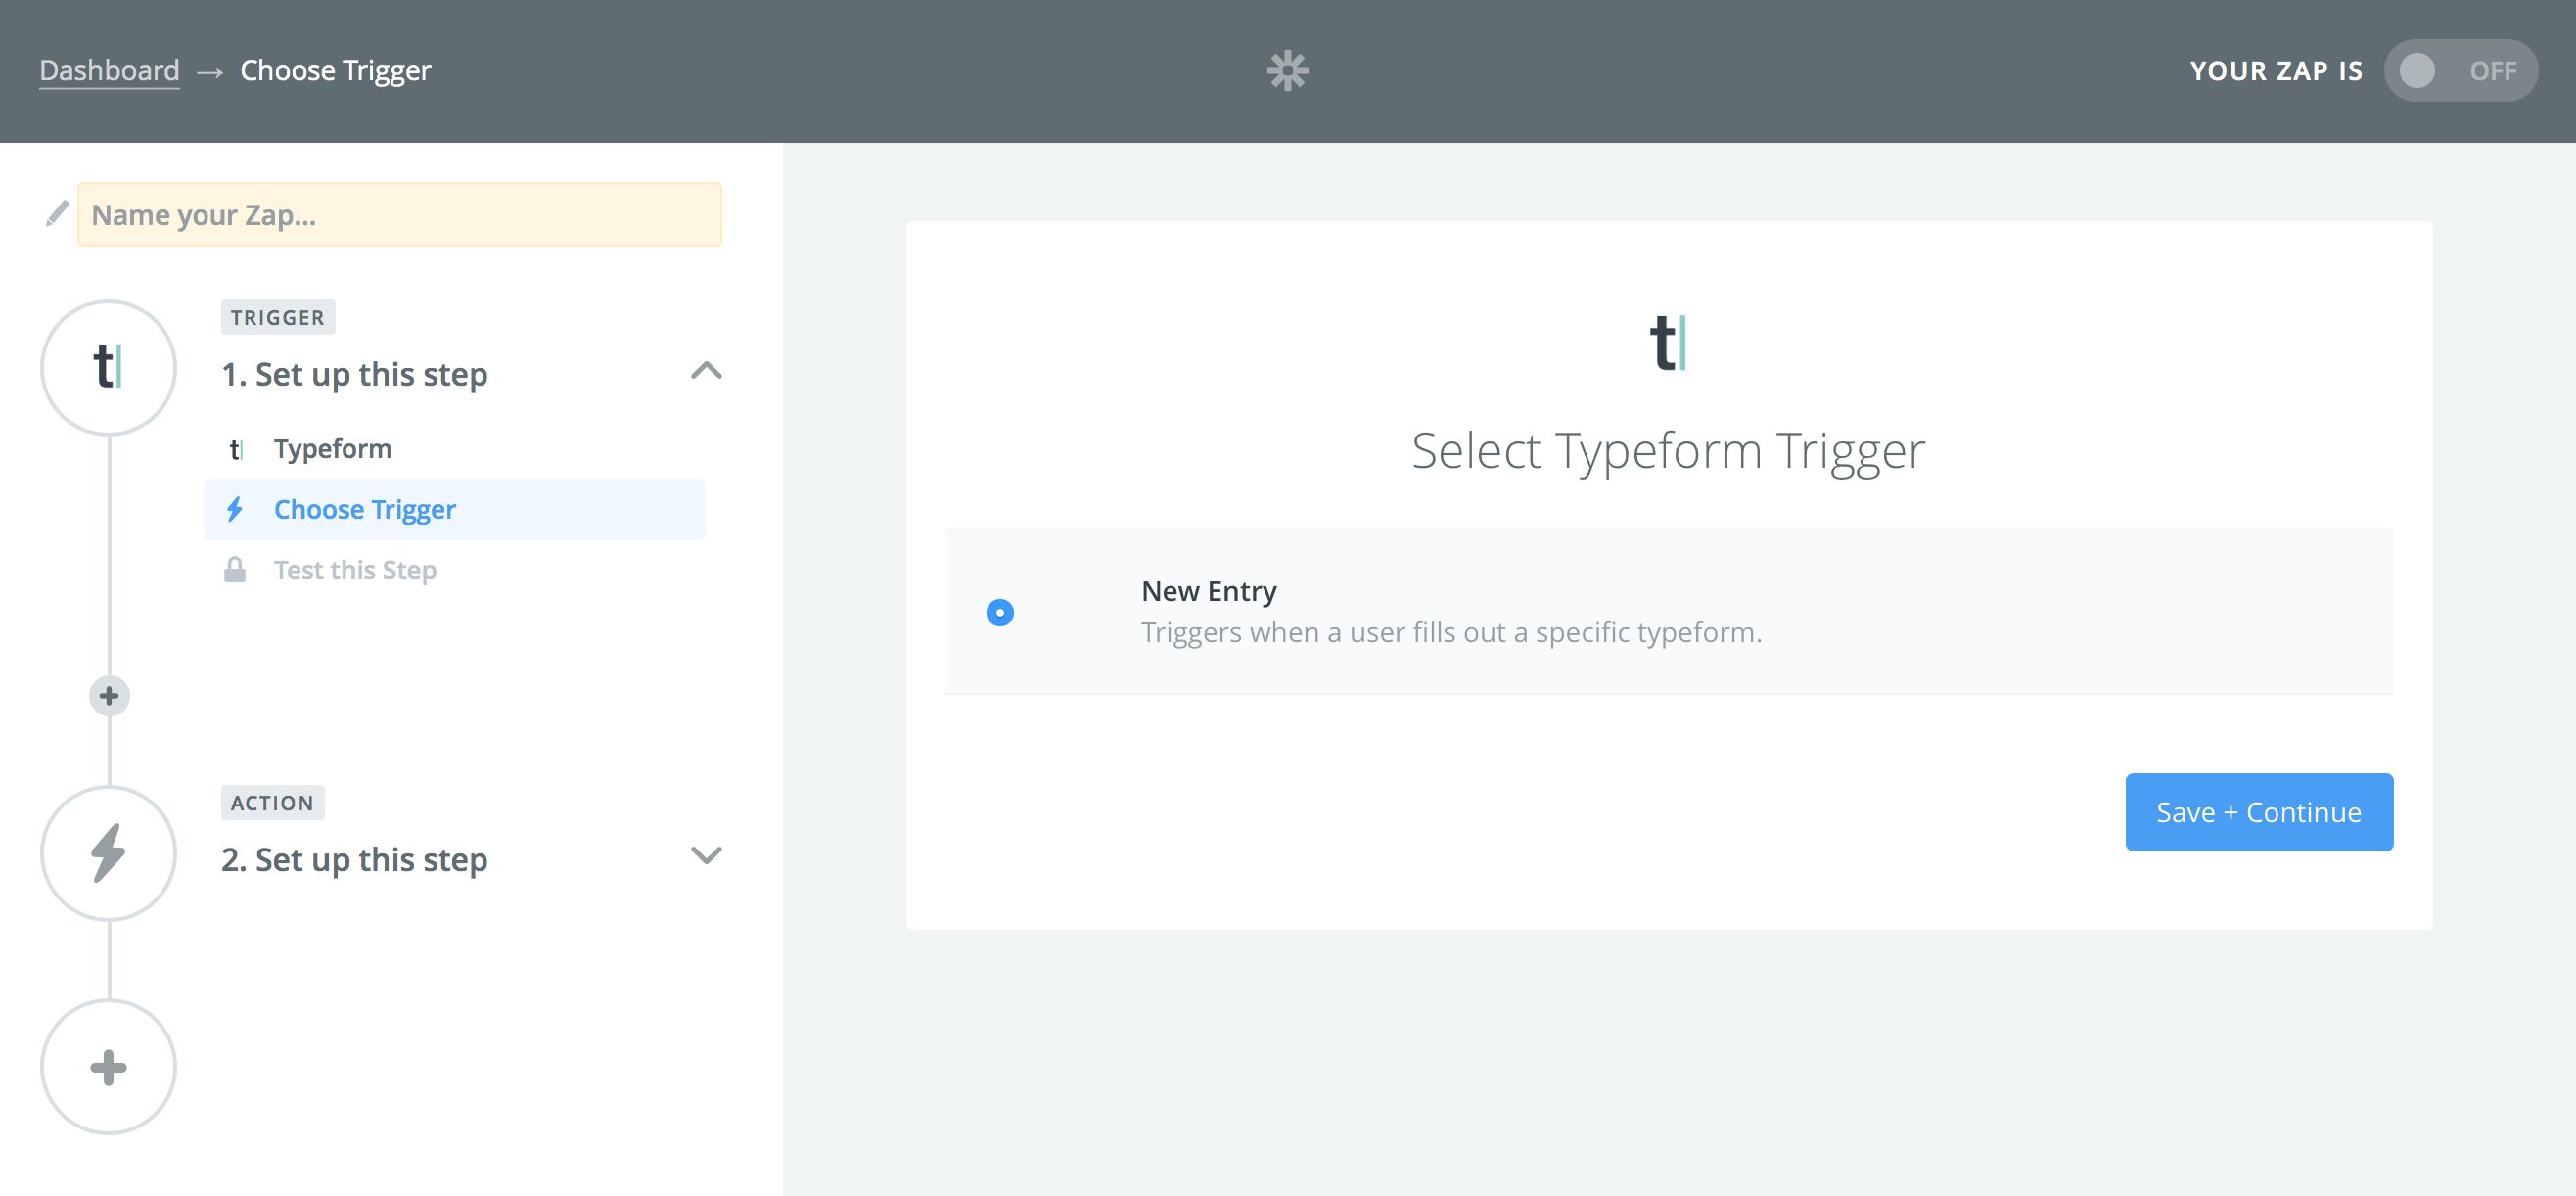Select the New Entry radio button
Screen dimensions: 2576x1196
coord(1000,612)
